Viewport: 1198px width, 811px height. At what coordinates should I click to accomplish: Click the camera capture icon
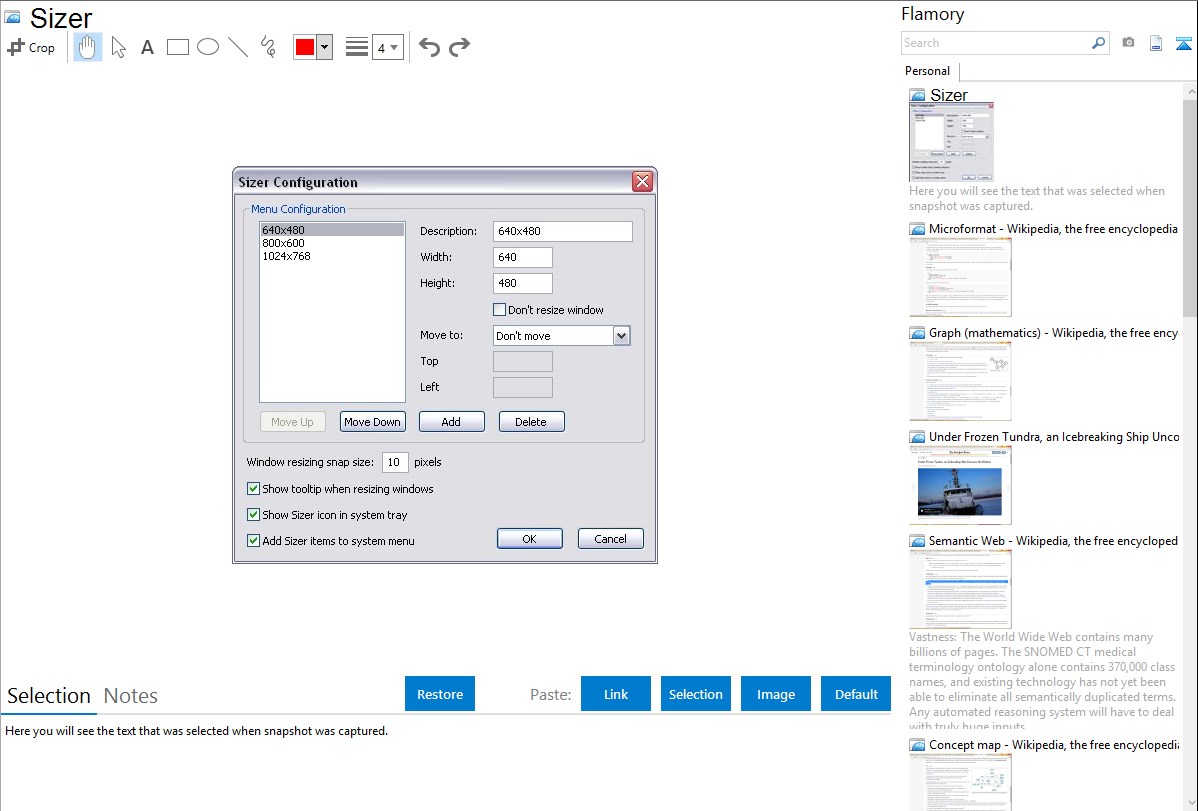click(x=1128, y=43)
